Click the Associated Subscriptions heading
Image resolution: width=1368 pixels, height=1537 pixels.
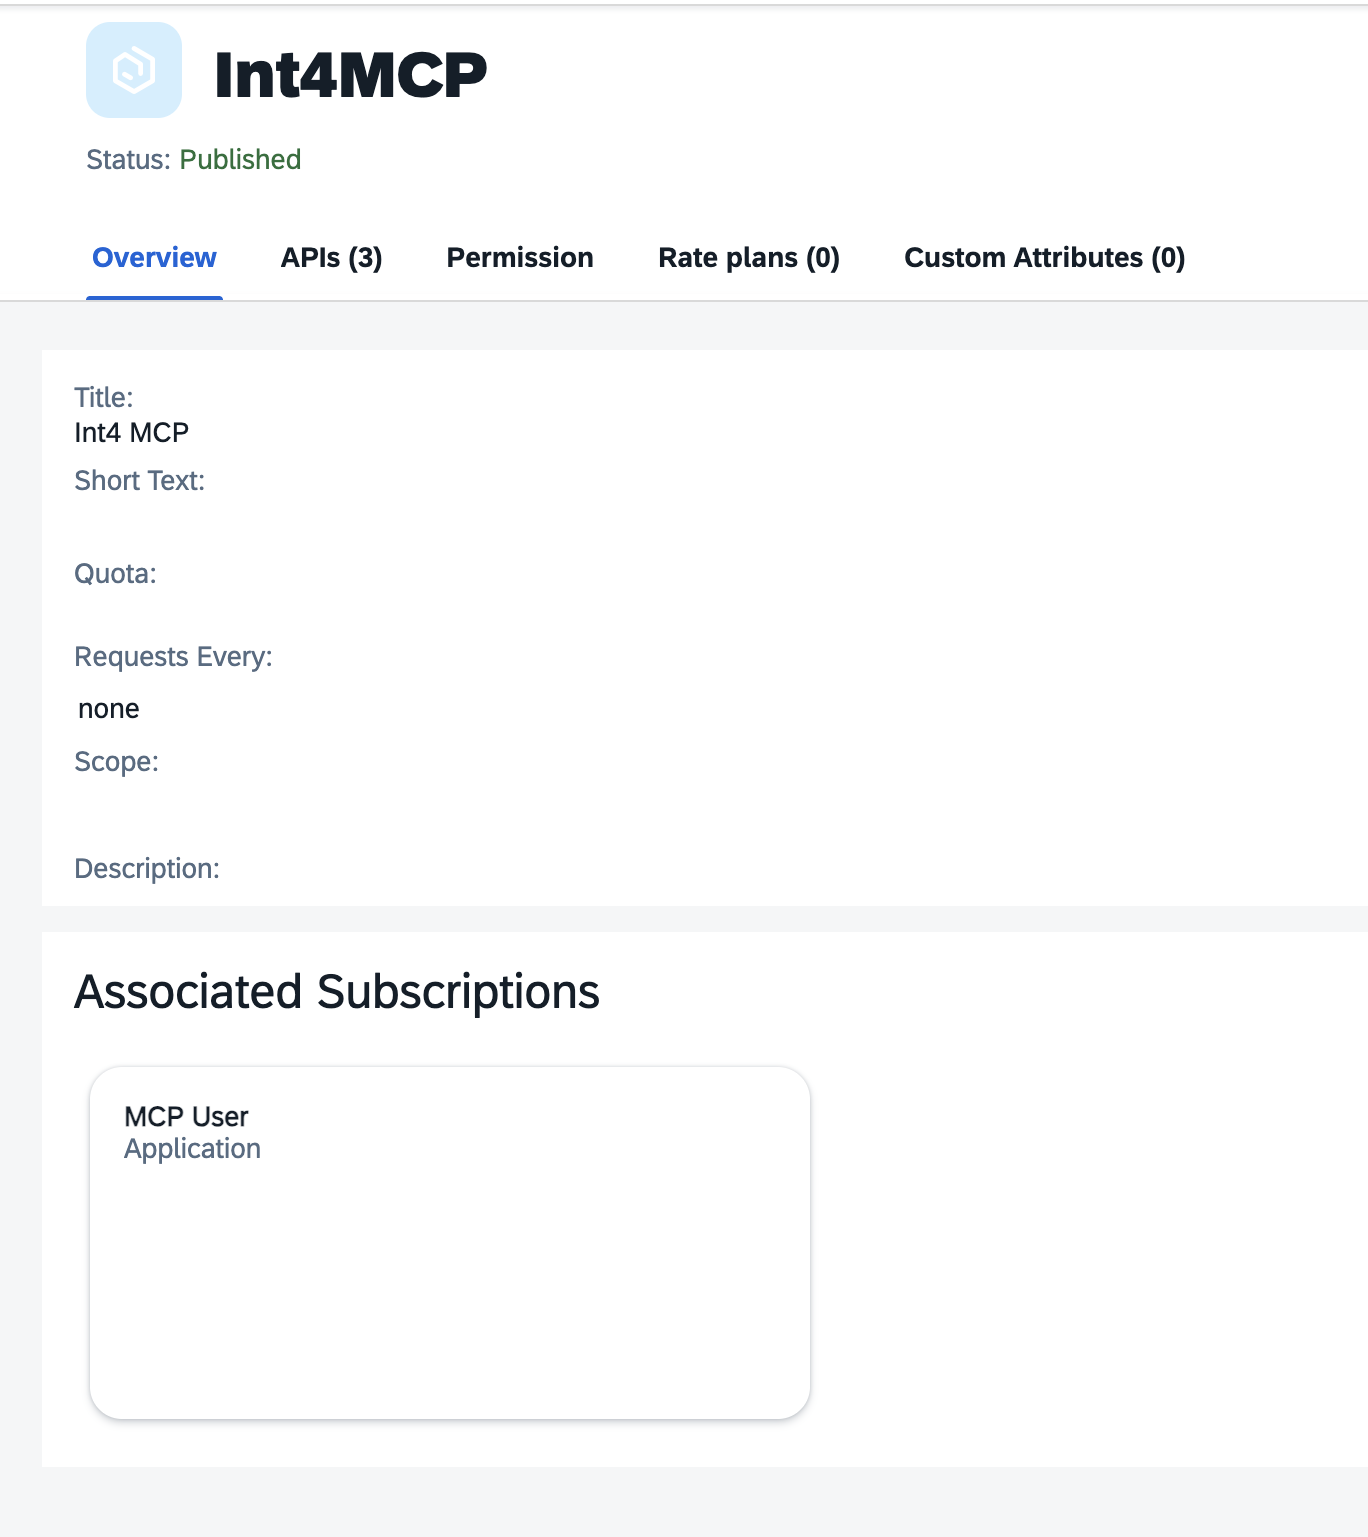[337, 993]
